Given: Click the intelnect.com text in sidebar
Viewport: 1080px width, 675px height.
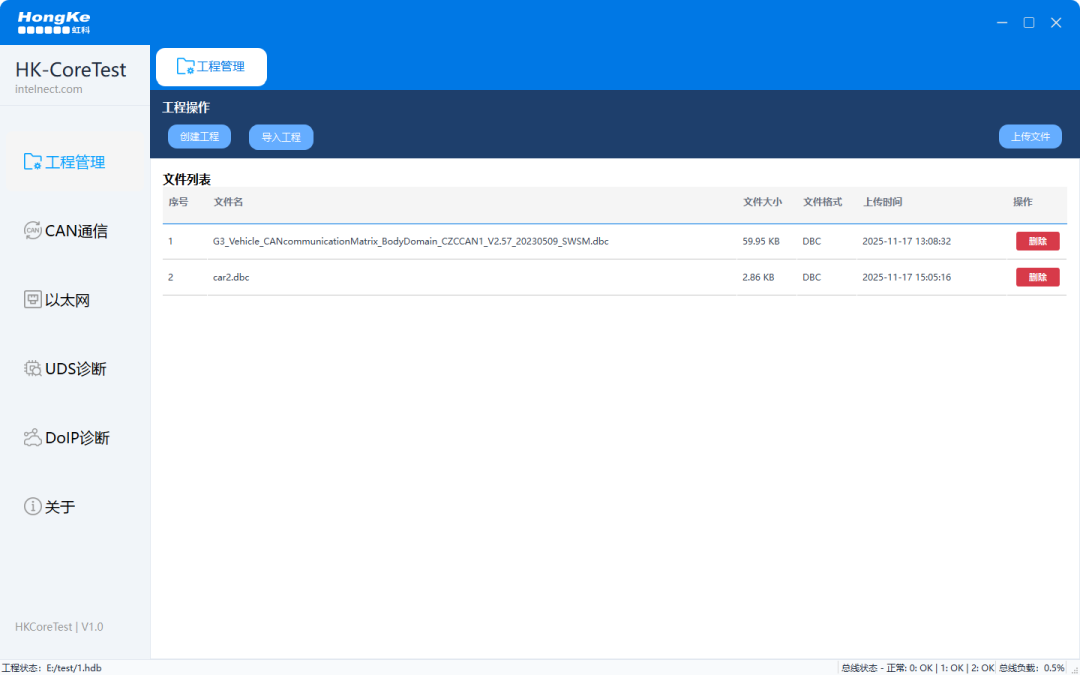Looking at the screenshot, I should tap(49, 89).
